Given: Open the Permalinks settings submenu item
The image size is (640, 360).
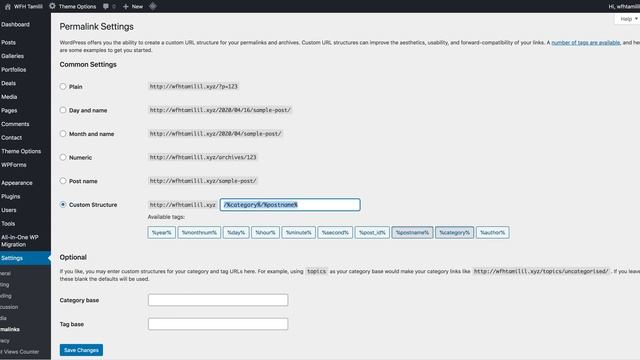Looking at the screenshot, I should 10,329.
